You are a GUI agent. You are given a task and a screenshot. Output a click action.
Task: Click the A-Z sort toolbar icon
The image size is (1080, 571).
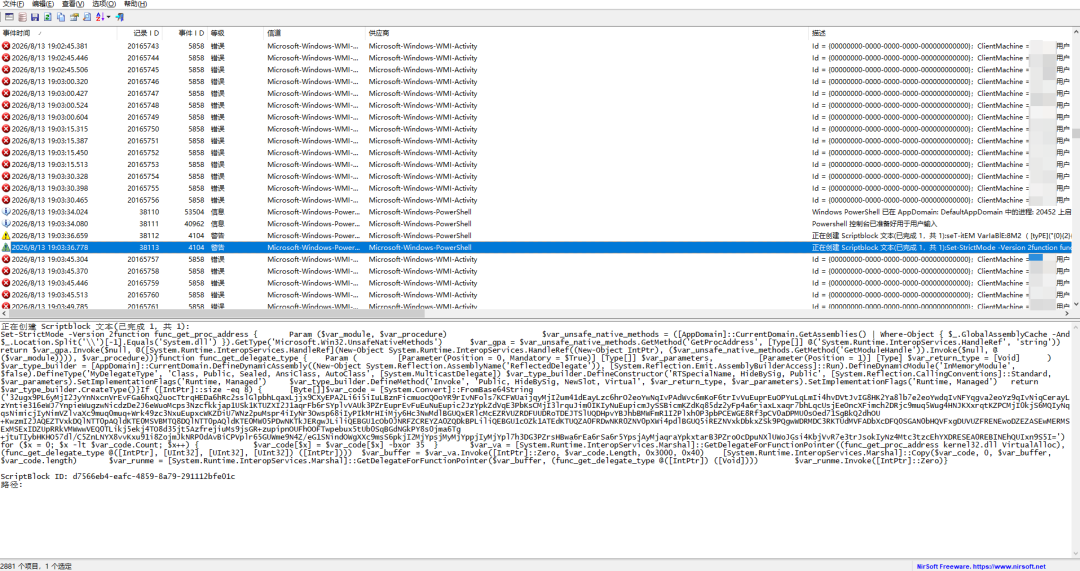point(100,17)
